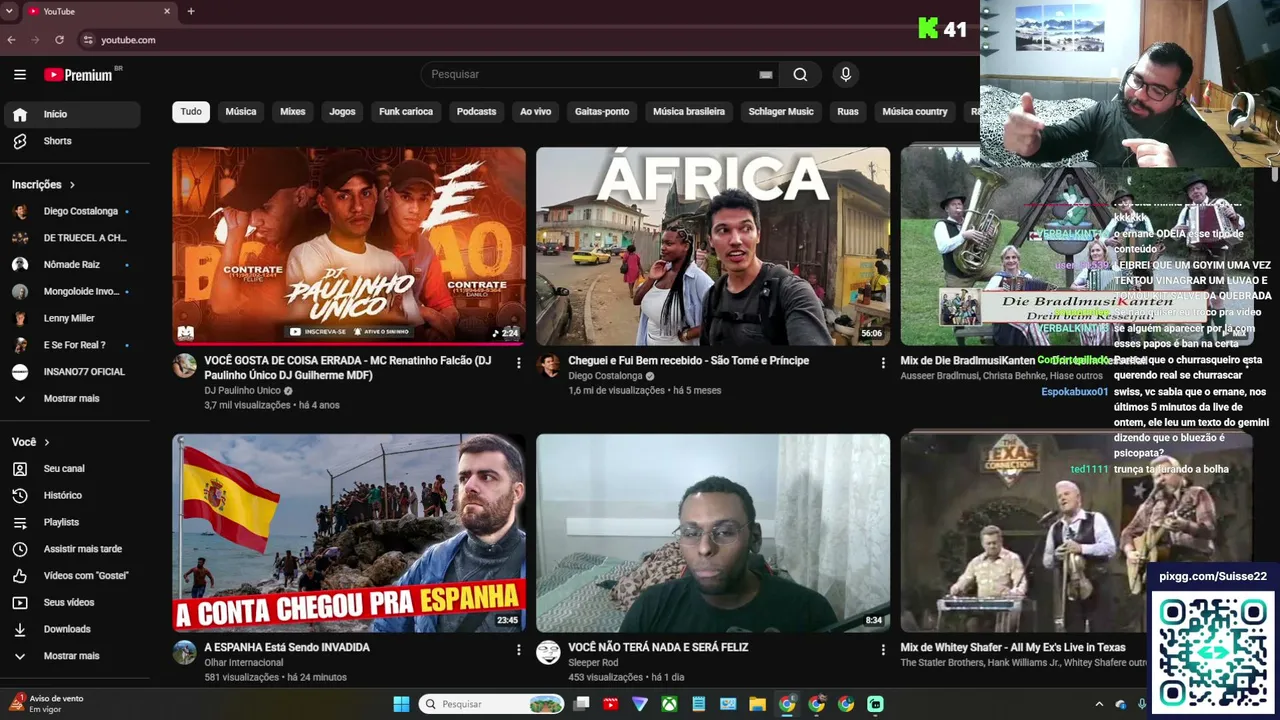
Task: Open Histórico watch history
Action: coord(72,495)
